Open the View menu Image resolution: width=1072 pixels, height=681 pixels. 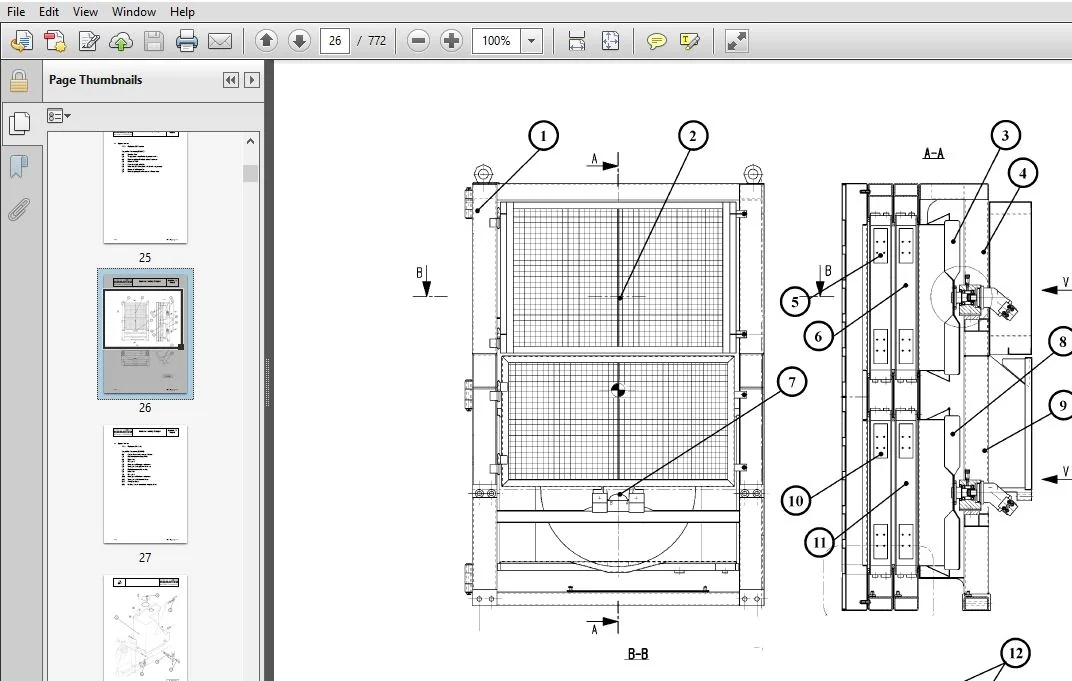pos(85,12)
